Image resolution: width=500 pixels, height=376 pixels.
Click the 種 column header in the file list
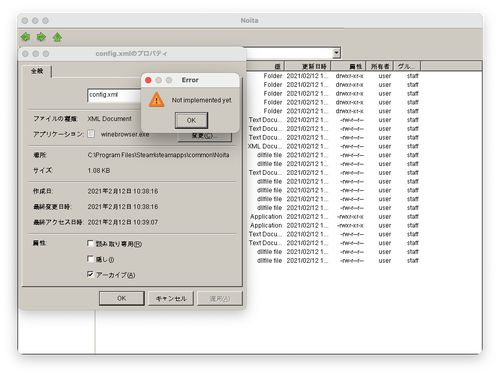pos(265,66)
